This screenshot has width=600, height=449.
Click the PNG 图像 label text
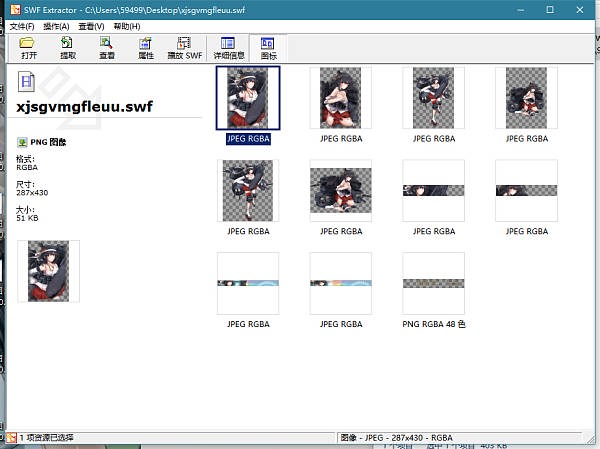click(48, 142)
